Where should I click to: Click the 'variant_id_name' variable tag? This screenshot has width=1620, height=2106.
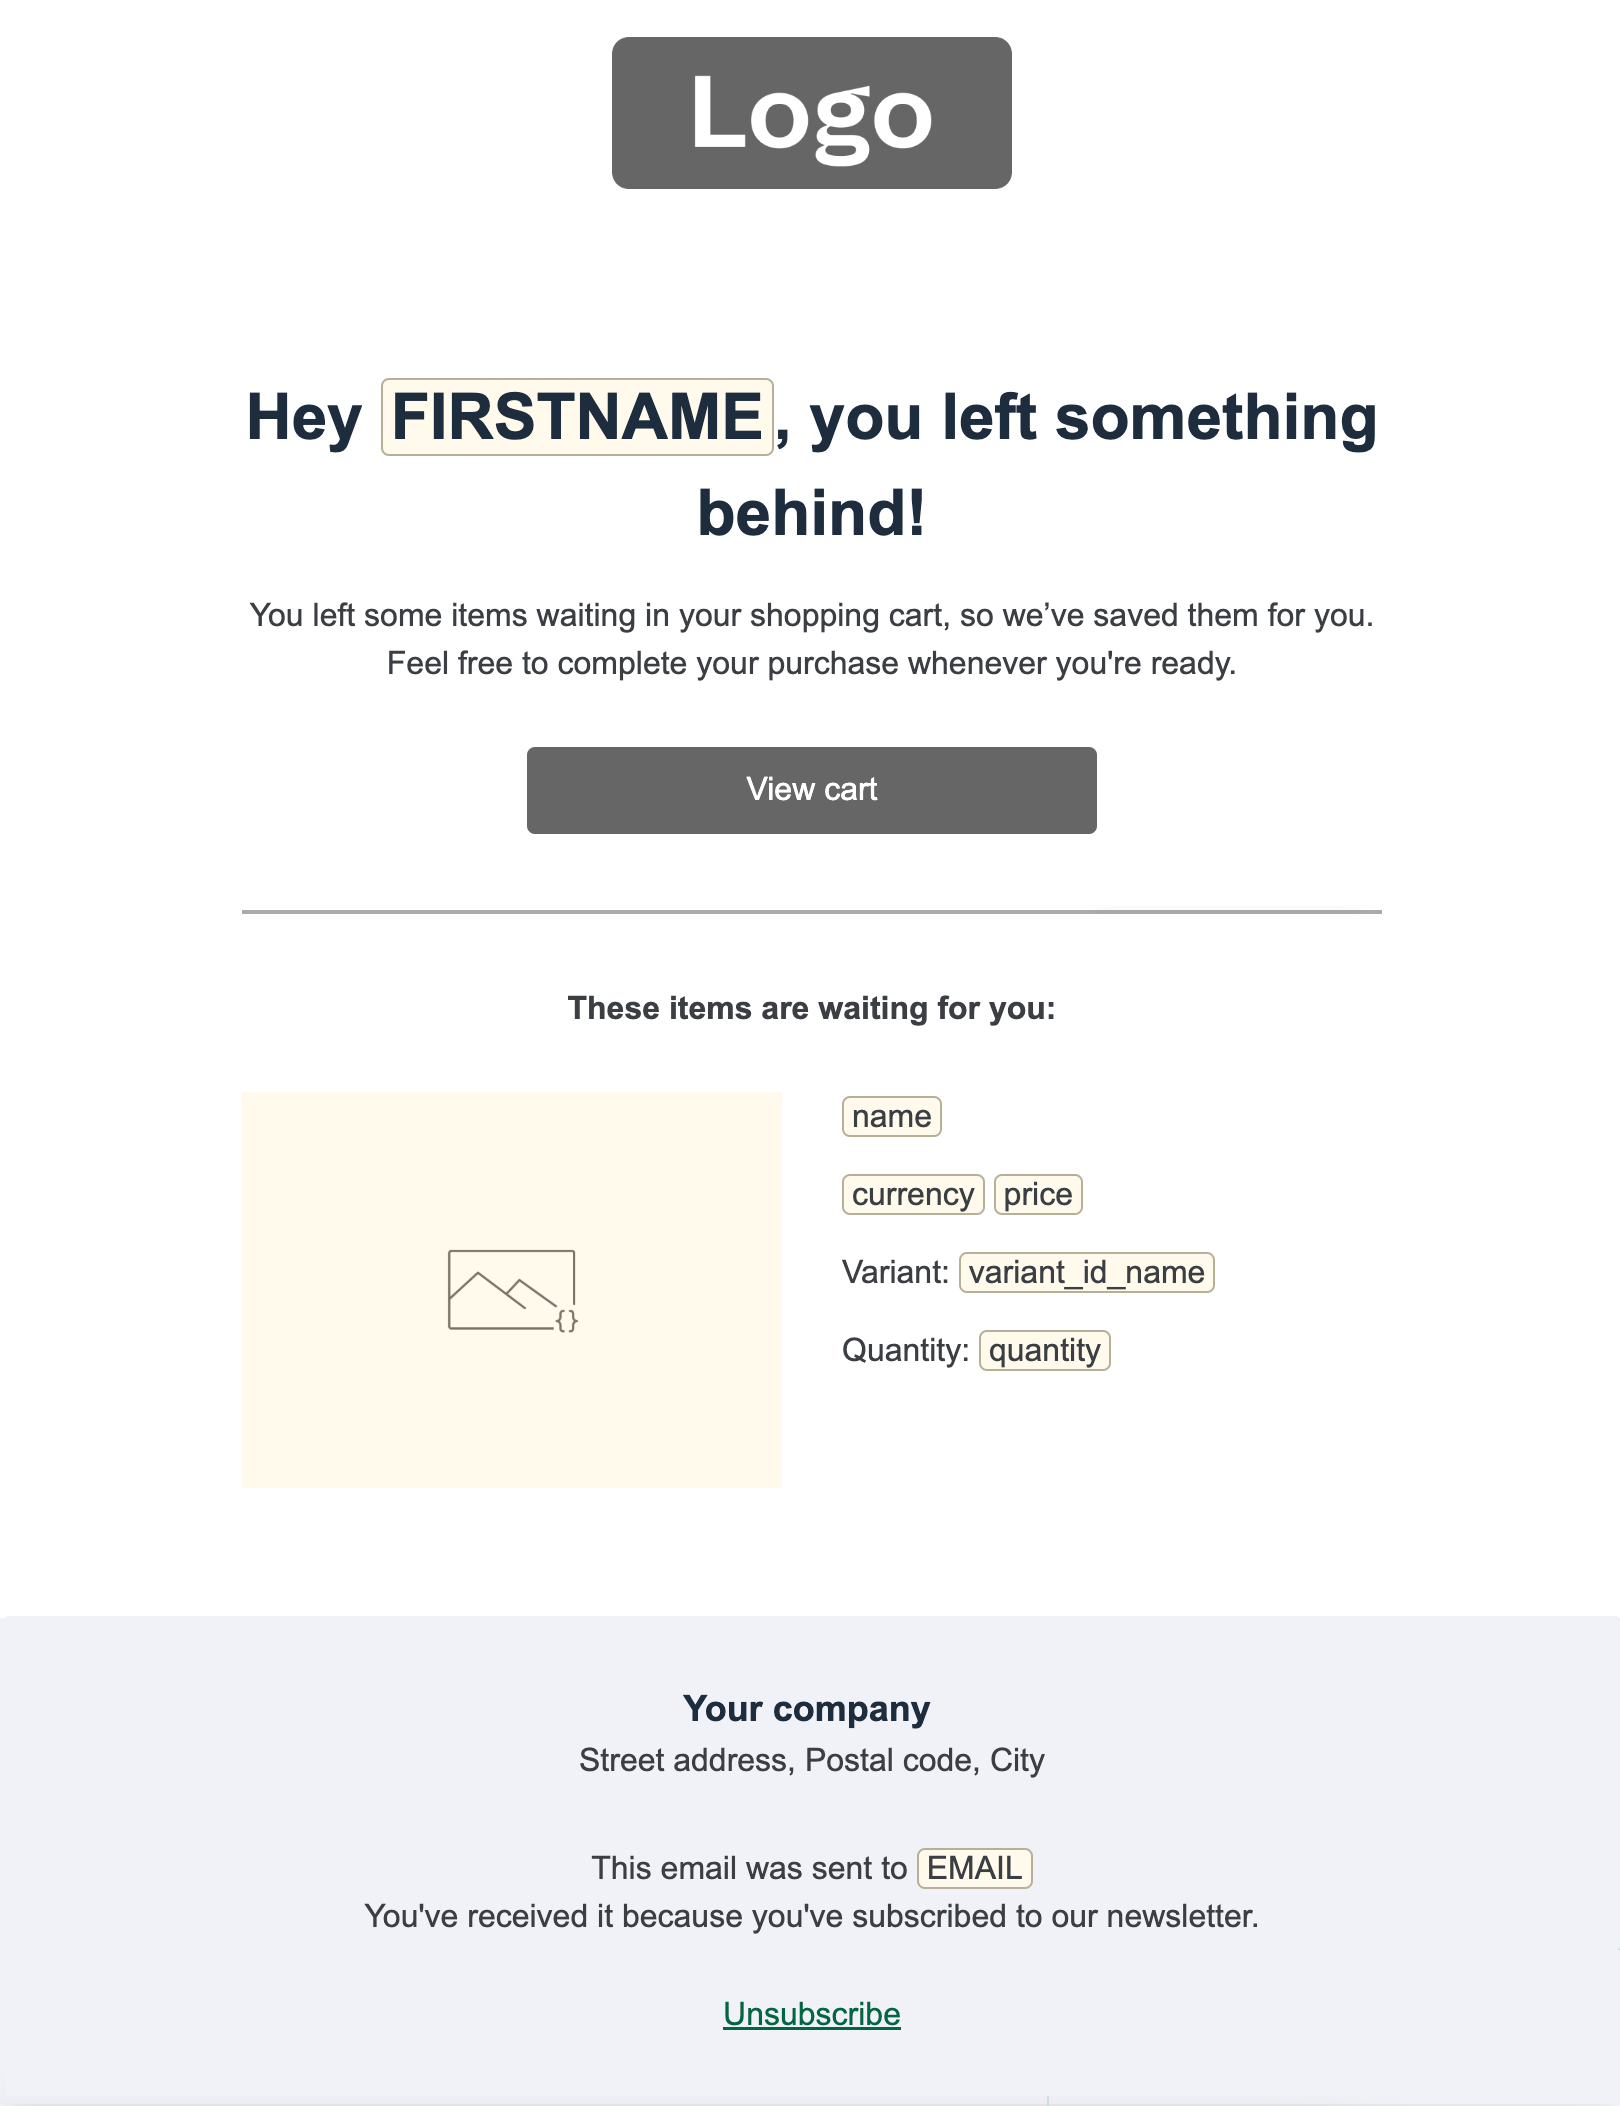(x=1086, y=1272)
